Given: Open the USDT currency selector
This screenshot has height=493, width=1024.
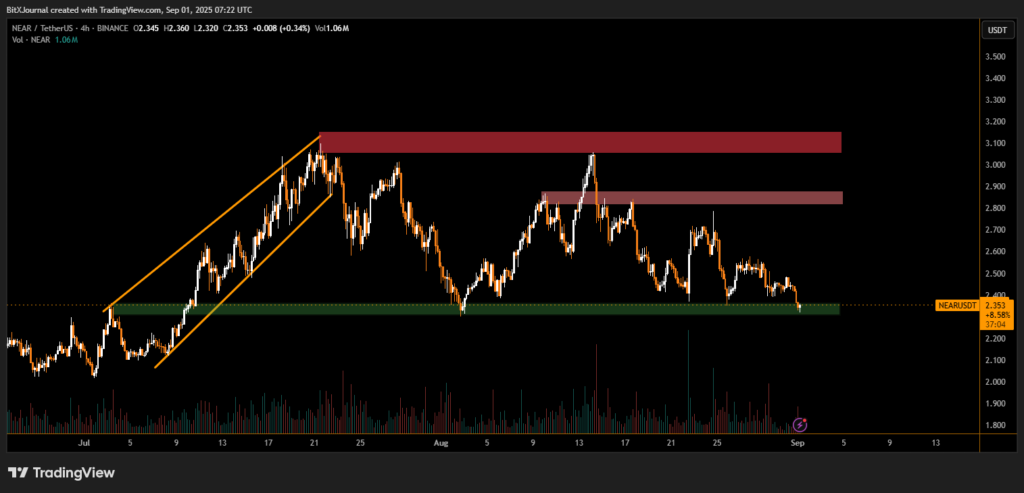Looking at the screenshot, I should (x=996, y=30).
